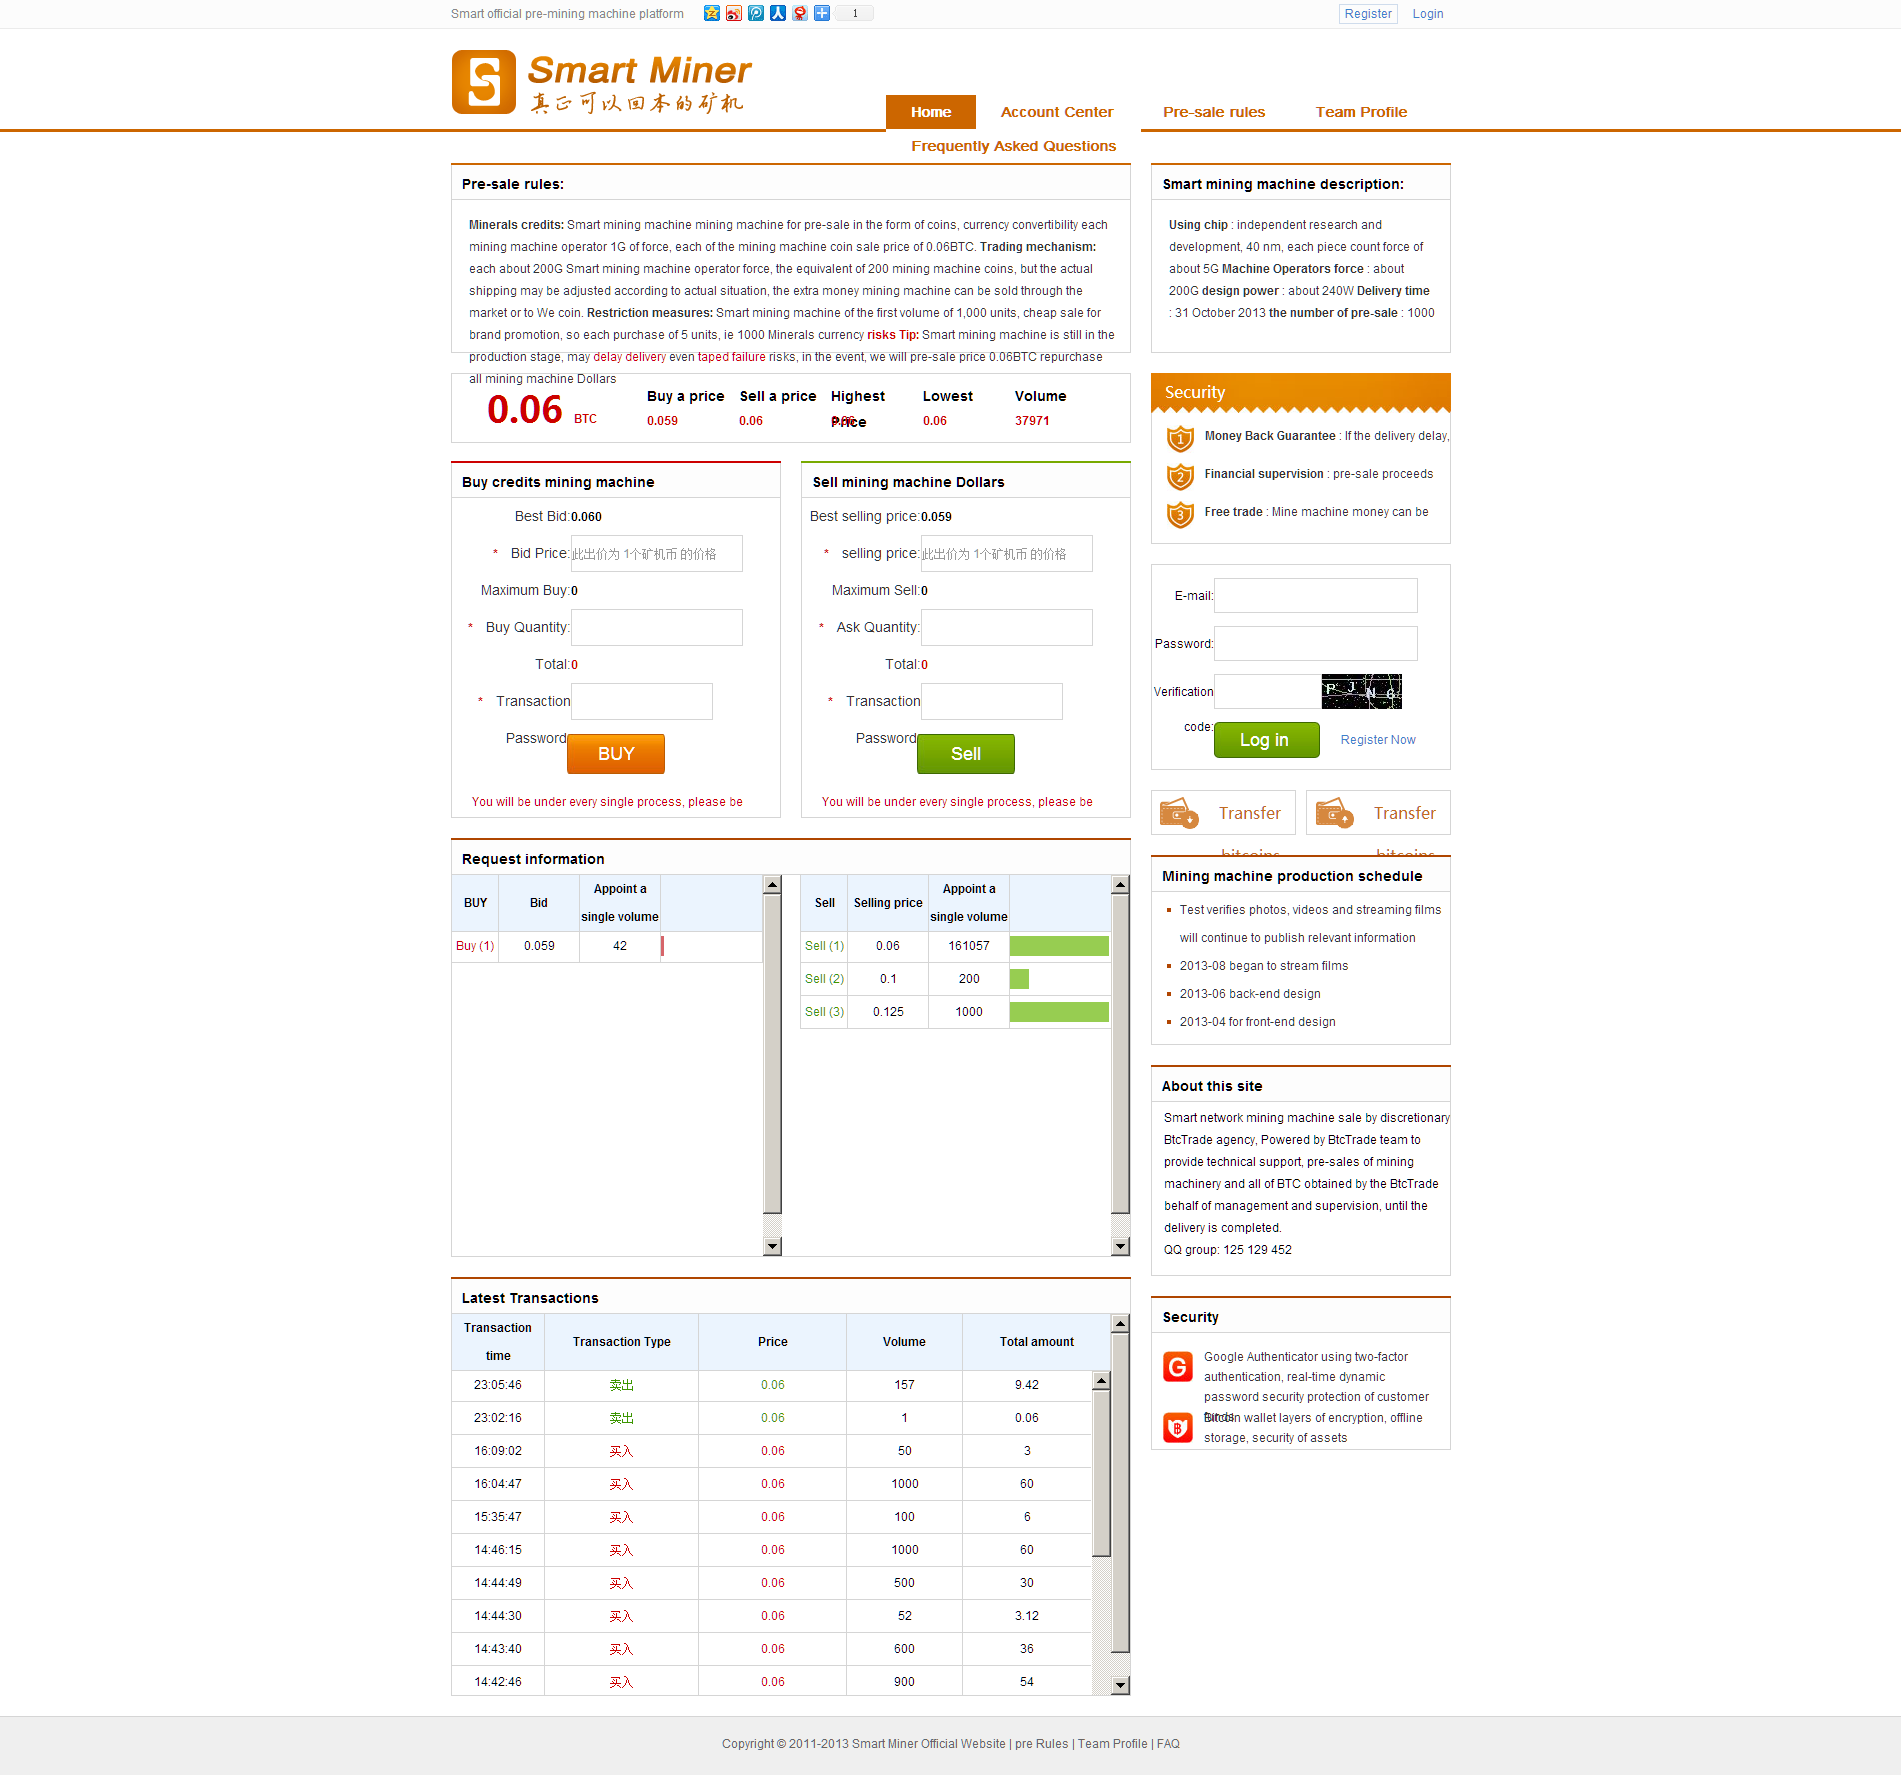Click Sell (1) green volume bar

[x=1059, y=946]
